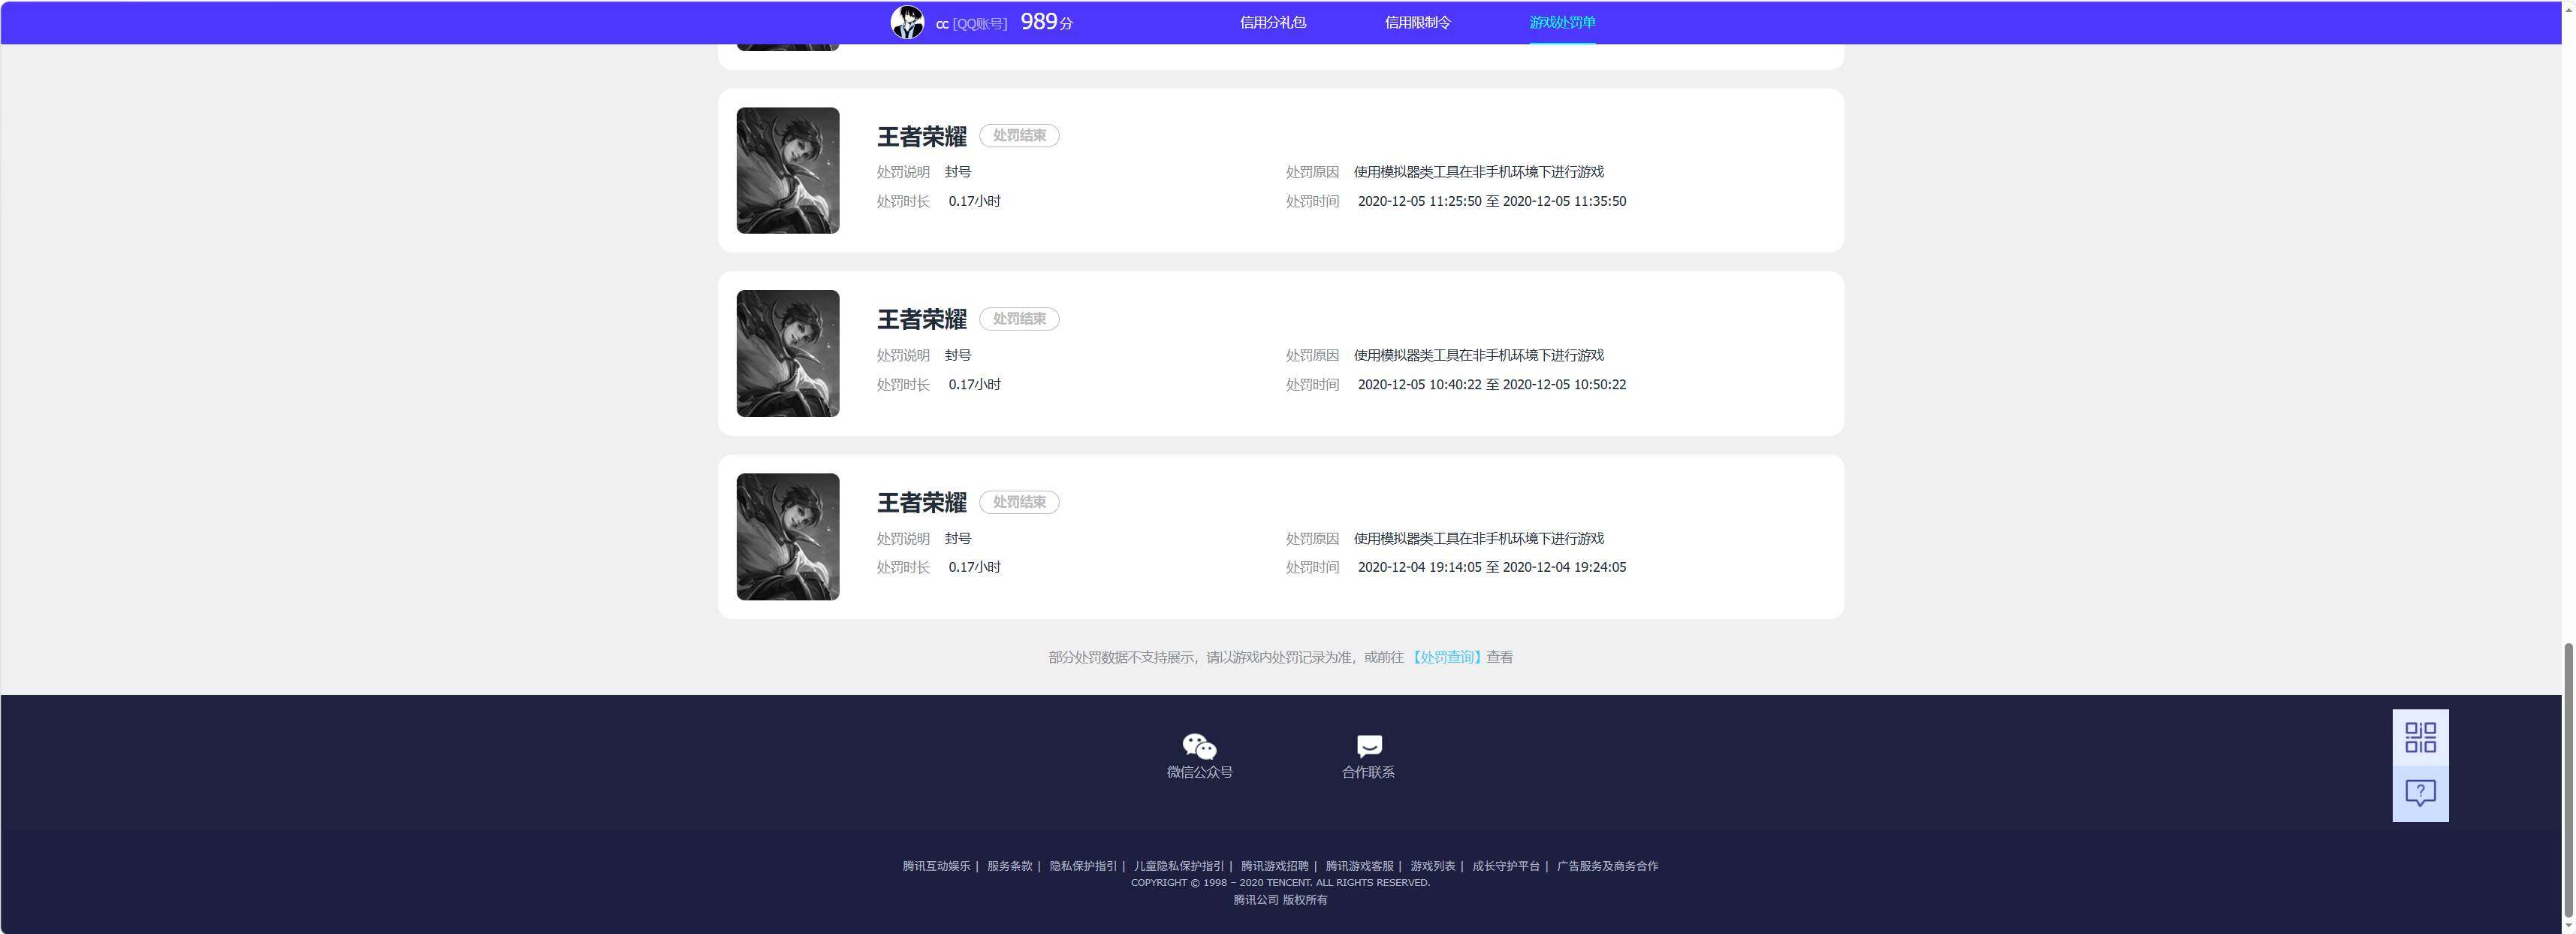Click the COPYRIGHT 1998–2020 TENCENT line

point(1280,883)
